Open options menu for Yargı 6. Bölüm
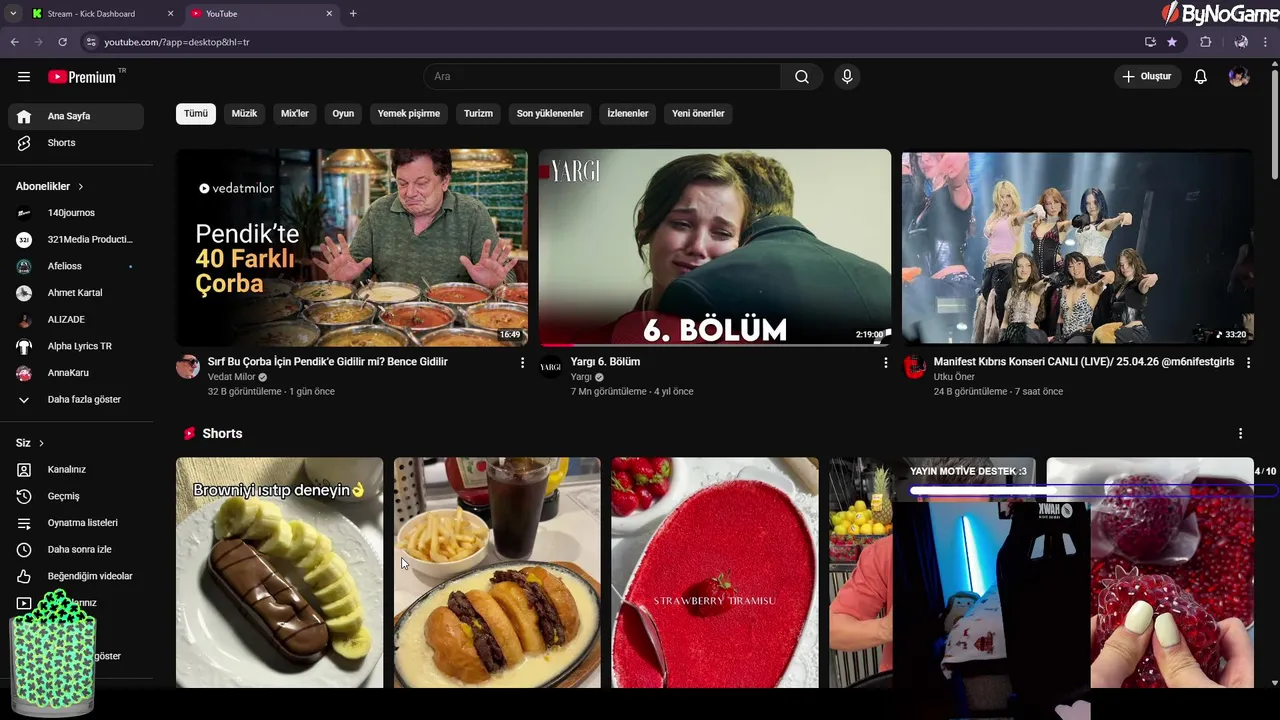This screenshot has width=1280, height=720. tap(885, 363)
